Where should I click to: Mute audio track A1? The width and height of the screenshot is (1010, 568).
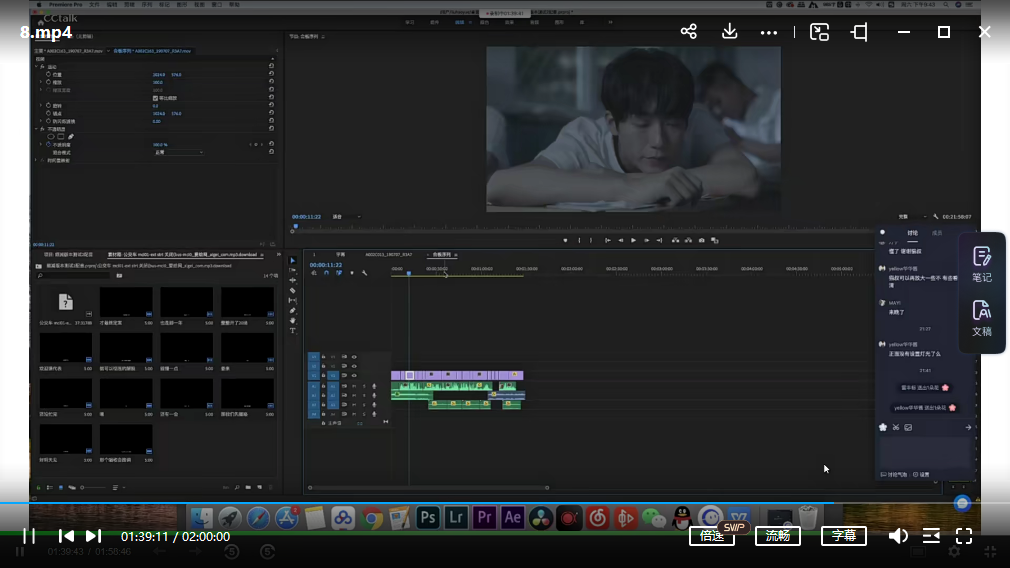(x=354, y=386)
